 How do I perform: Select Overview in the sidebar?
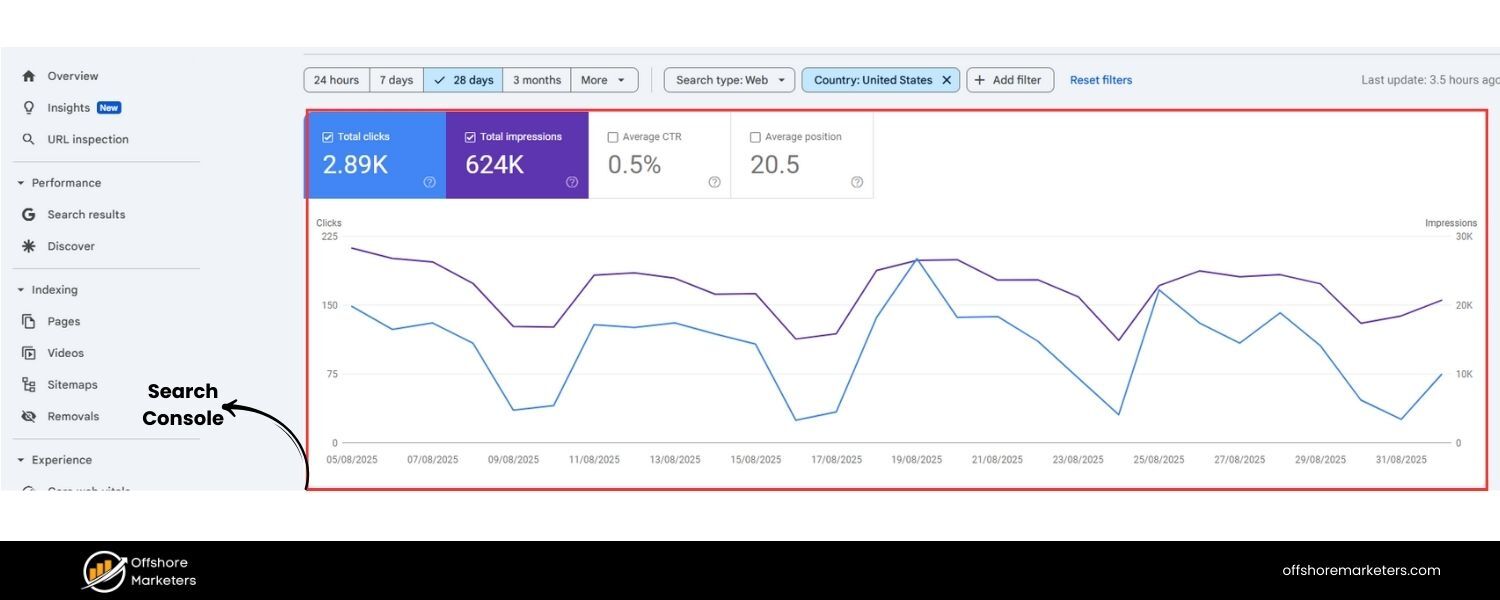point(72,75)
